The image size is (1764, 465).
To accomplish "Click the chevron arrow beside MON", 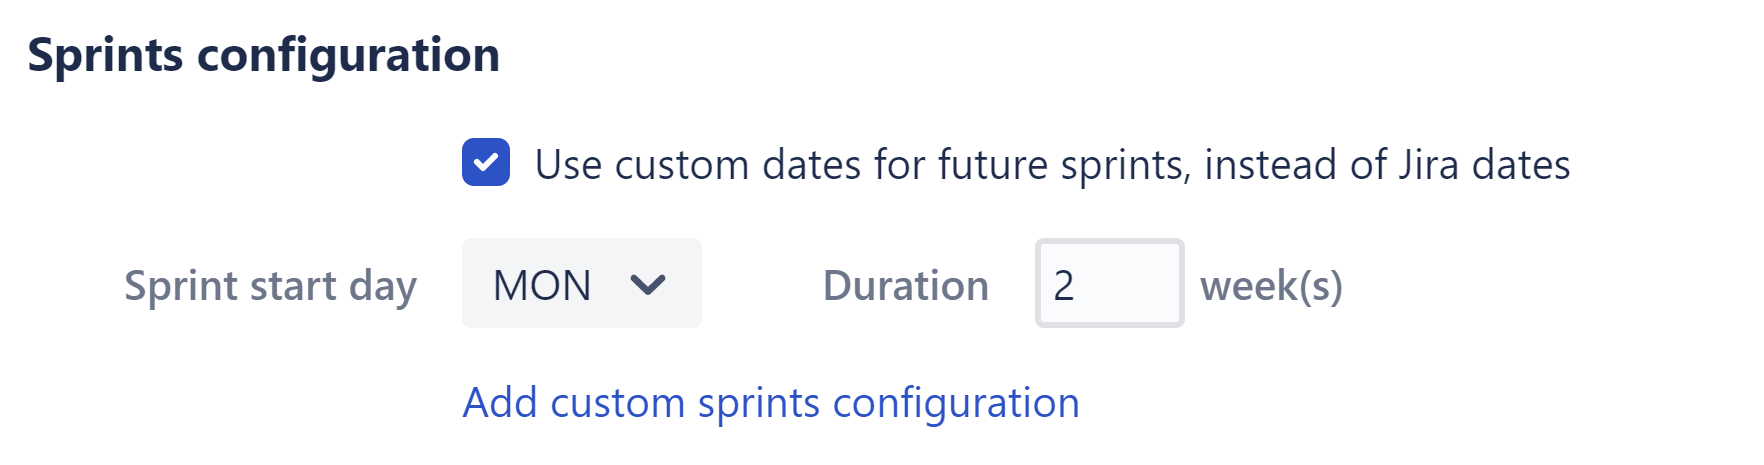I will pos(648,285).
